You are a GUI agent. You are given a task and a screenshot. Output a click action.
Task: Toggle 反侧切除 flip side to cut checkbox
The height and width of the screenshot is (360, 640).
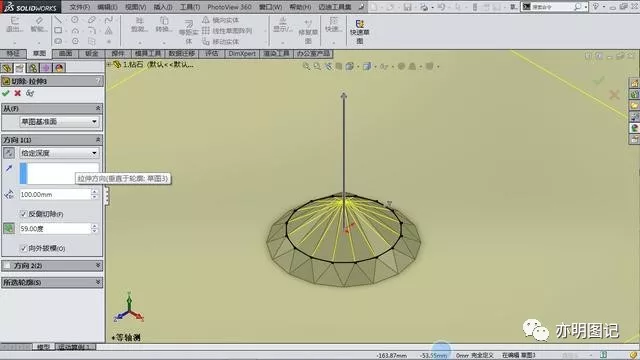[23, 214]
